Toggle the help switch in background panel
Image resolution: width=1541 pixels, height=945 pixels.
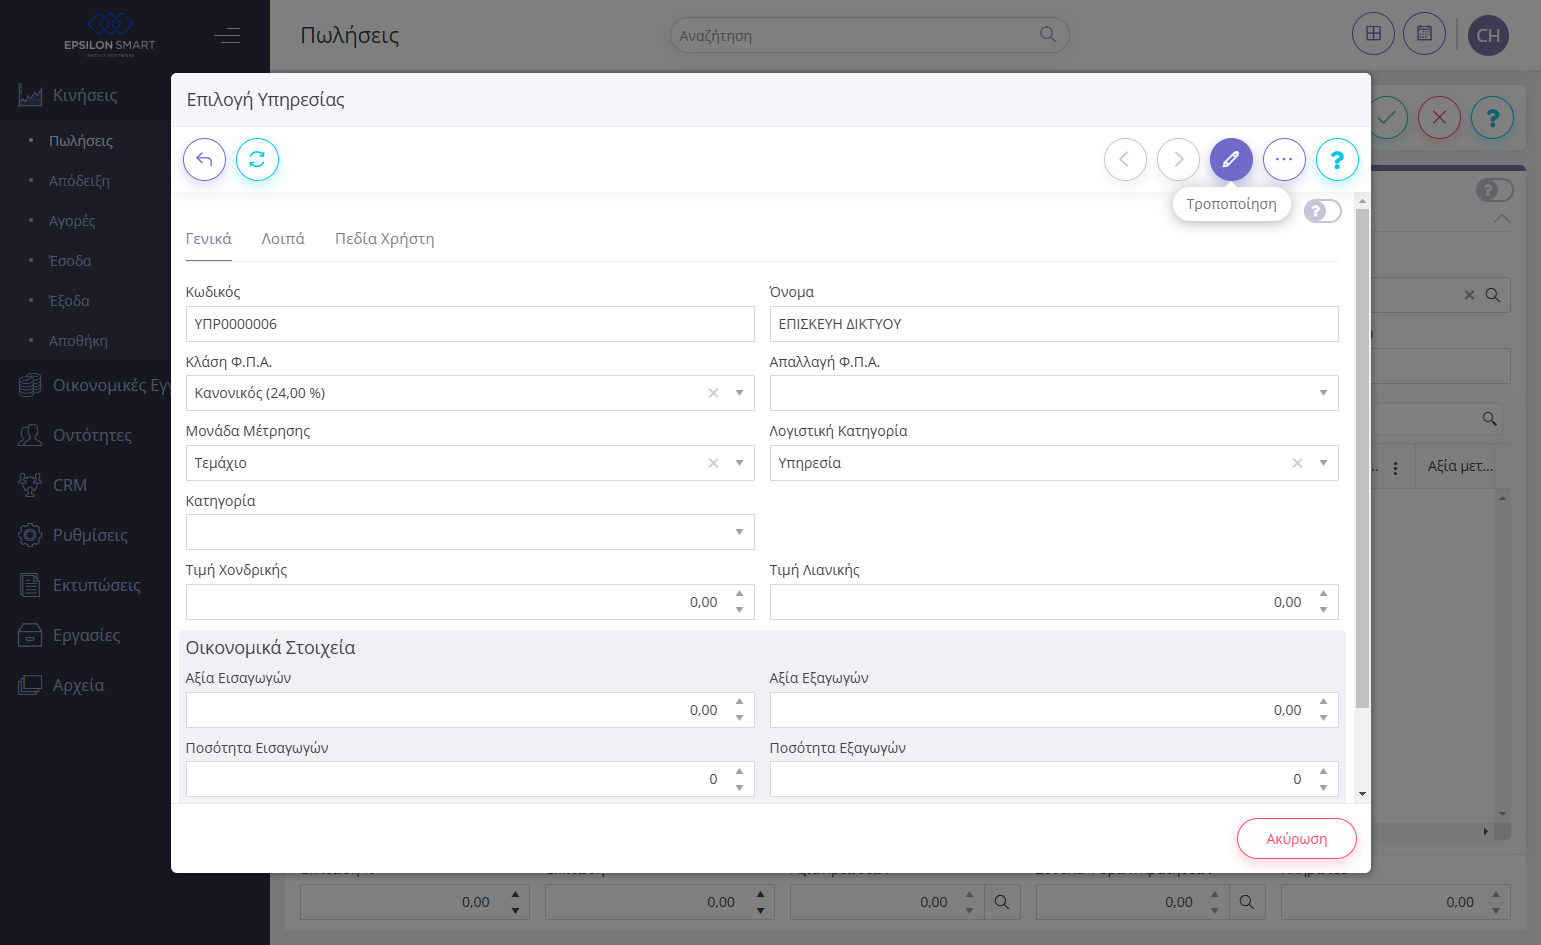(1495, 190)
